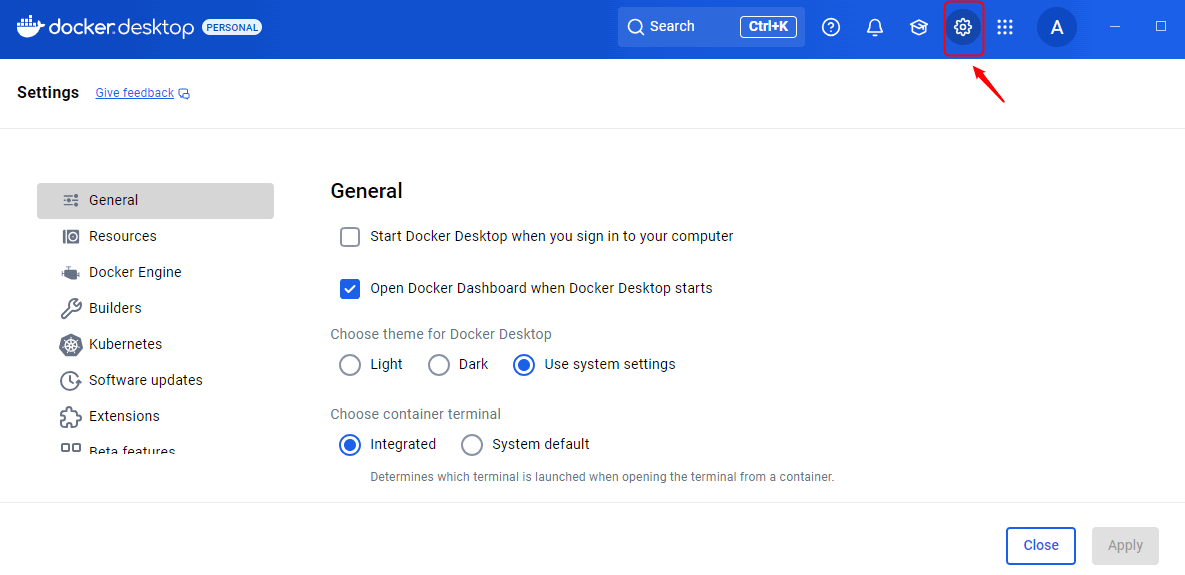Viewport: 1185px width, 575px height.
Task: Open the Builders settings section
Action: click(115, 309)
